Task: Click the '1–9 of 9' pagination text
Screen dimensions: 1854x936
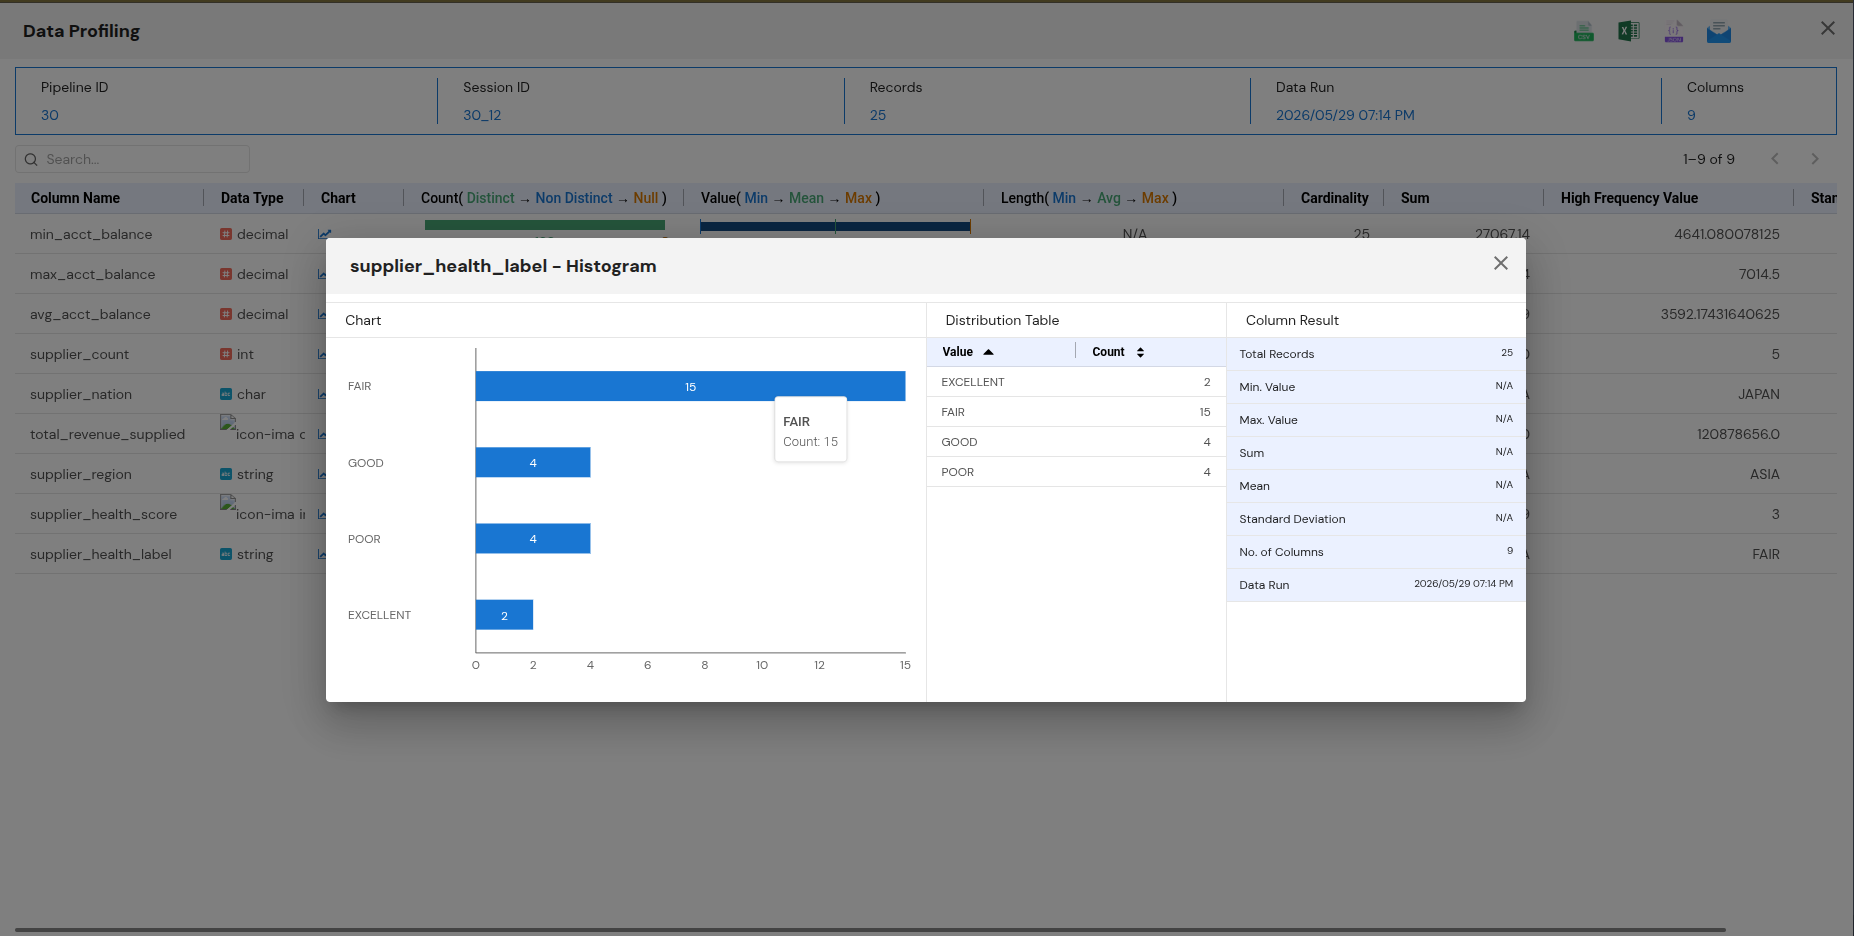Action: (x=1709, y=159)
